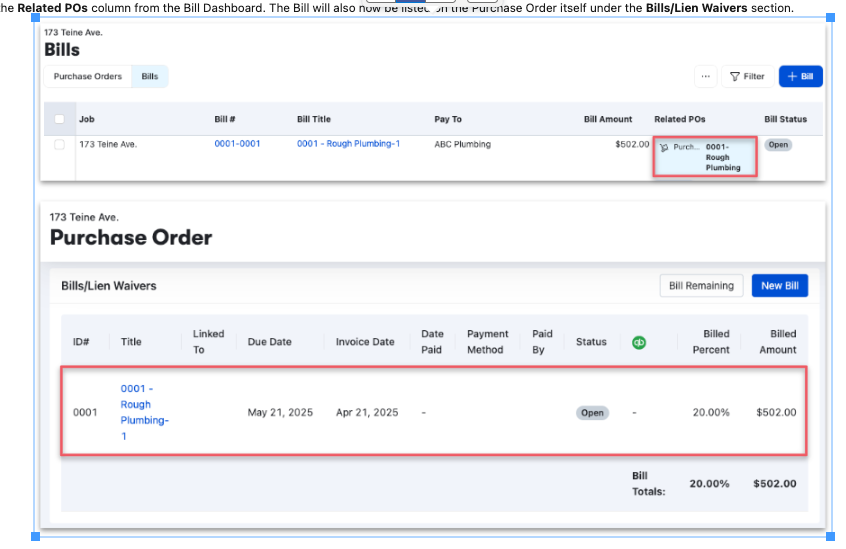Viewport: 846px width, 549px height.
Task: Click the 20.00% billed percent row cell
Action: click(711, 413)
